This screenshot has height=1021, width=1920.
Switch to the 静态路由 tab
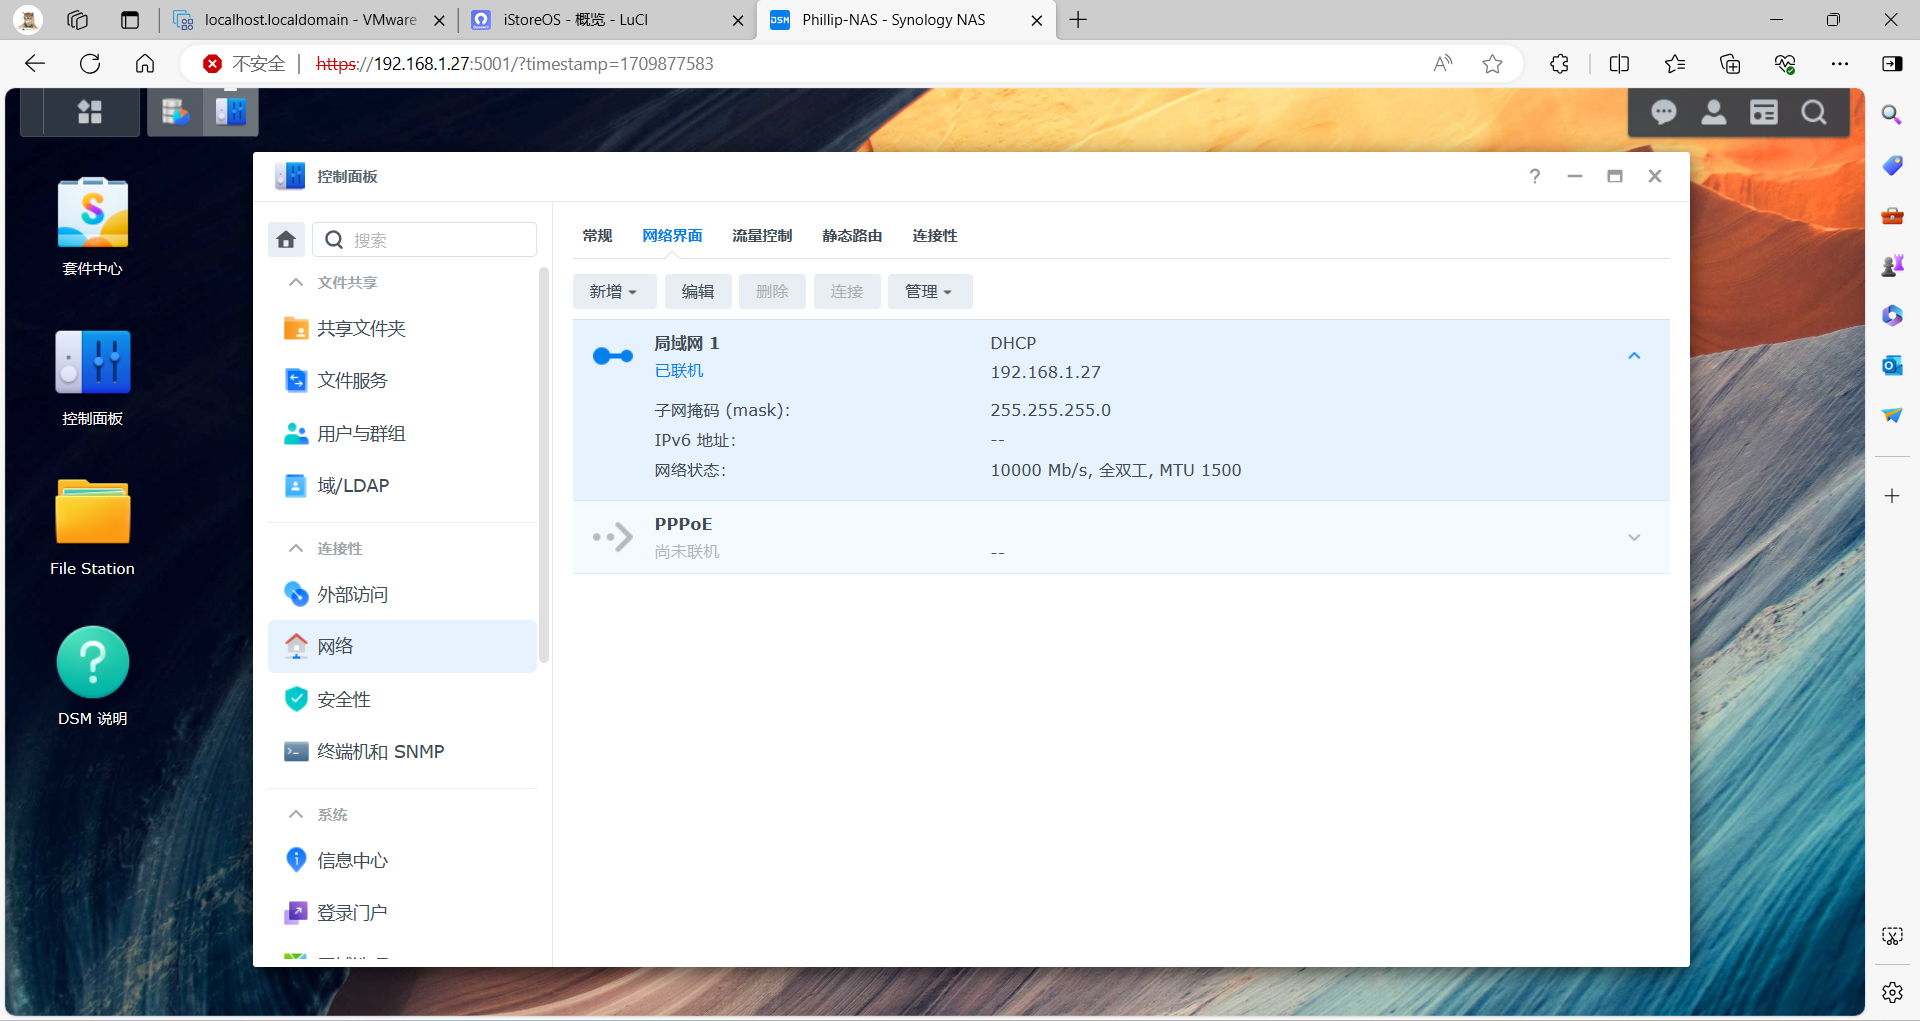[851, 236]
